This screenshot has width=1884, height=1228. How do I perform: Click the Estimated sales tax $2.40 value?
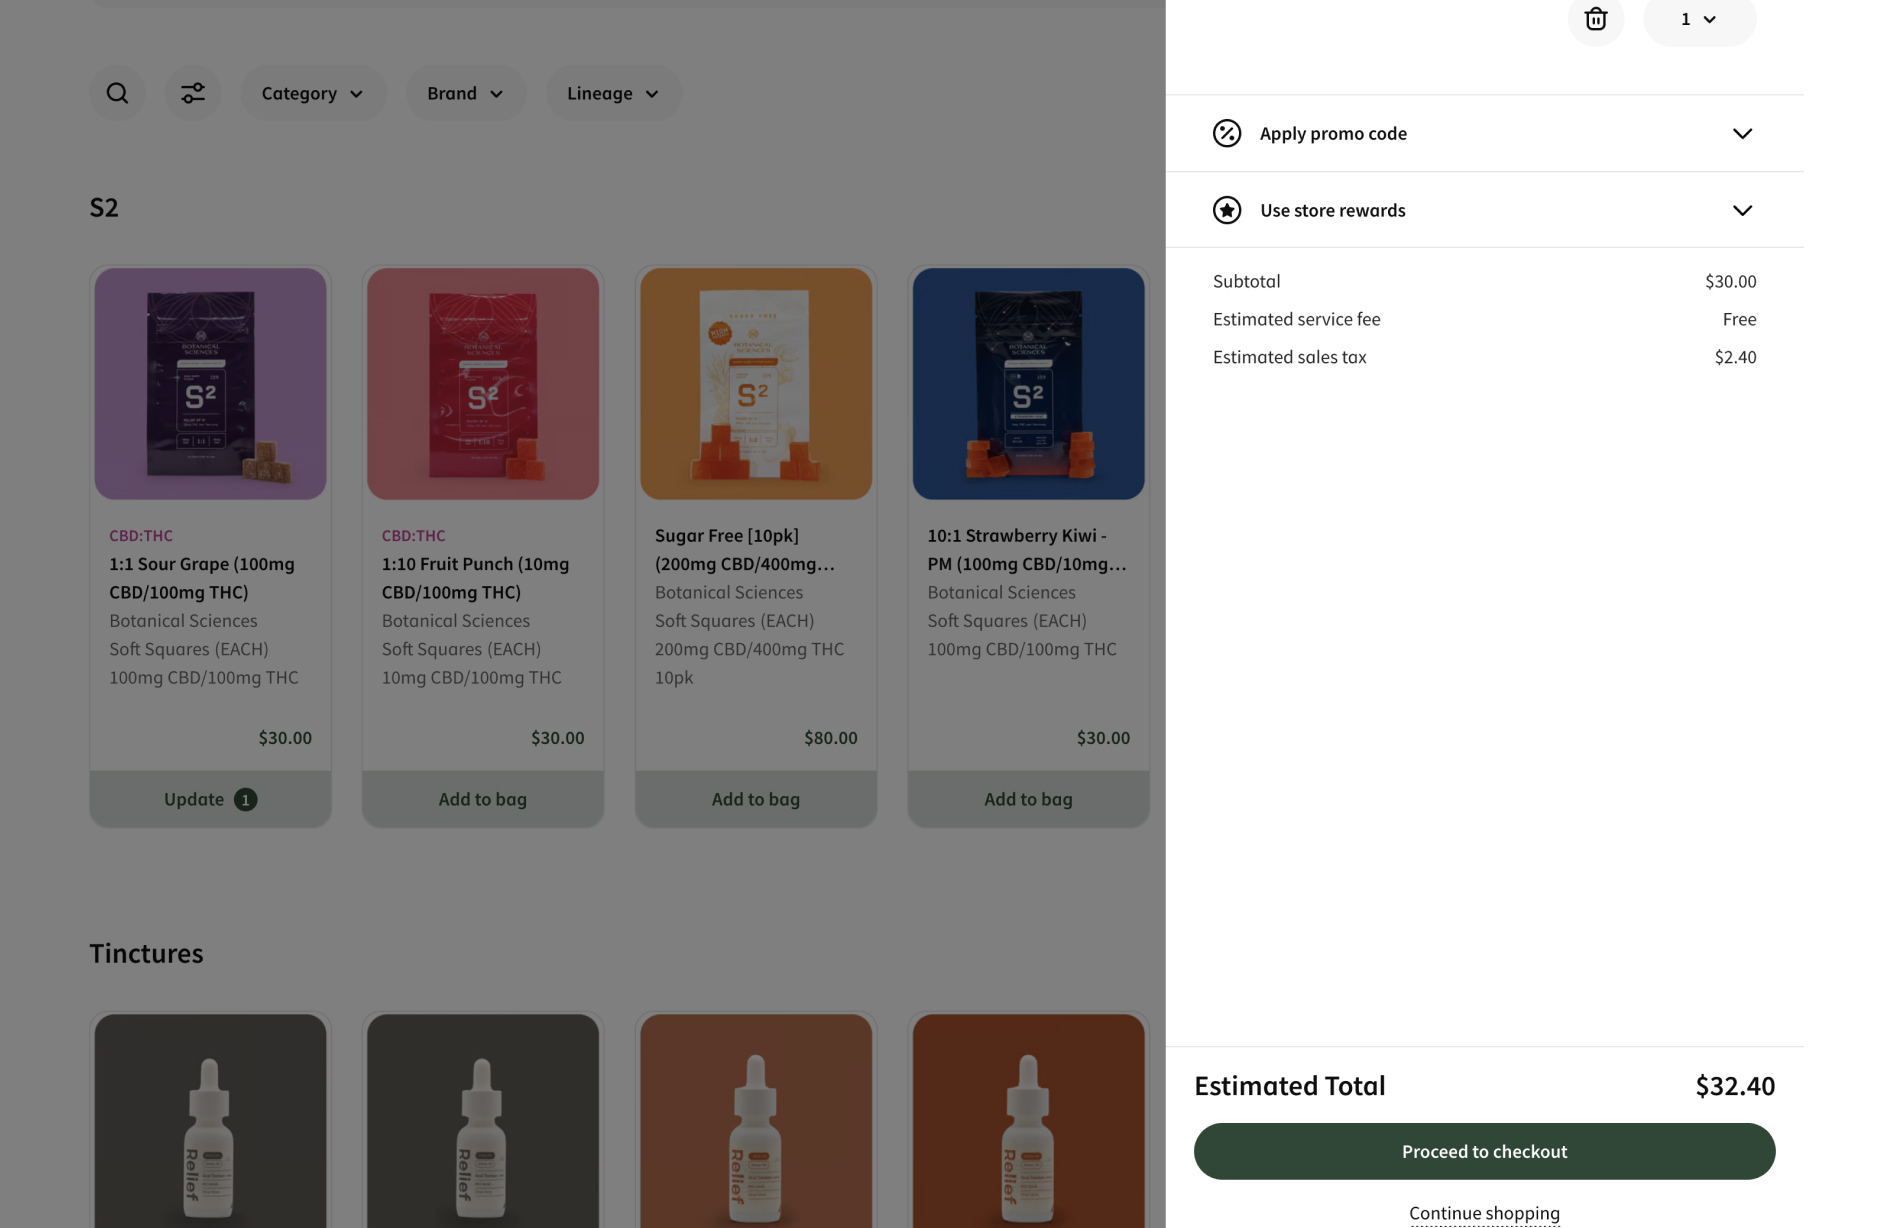pyautogui.click(x=1735, y=357)
